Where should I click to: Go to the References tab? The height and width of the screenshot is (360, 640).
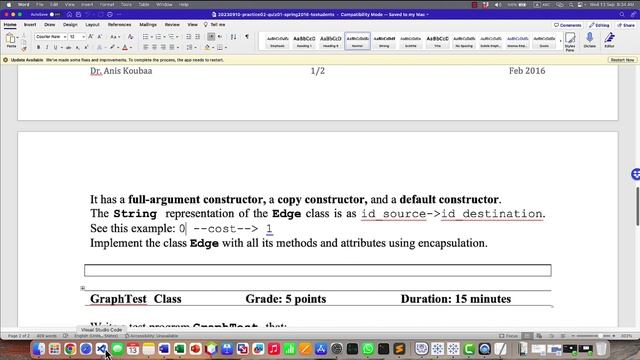click(x=120, y=25)
